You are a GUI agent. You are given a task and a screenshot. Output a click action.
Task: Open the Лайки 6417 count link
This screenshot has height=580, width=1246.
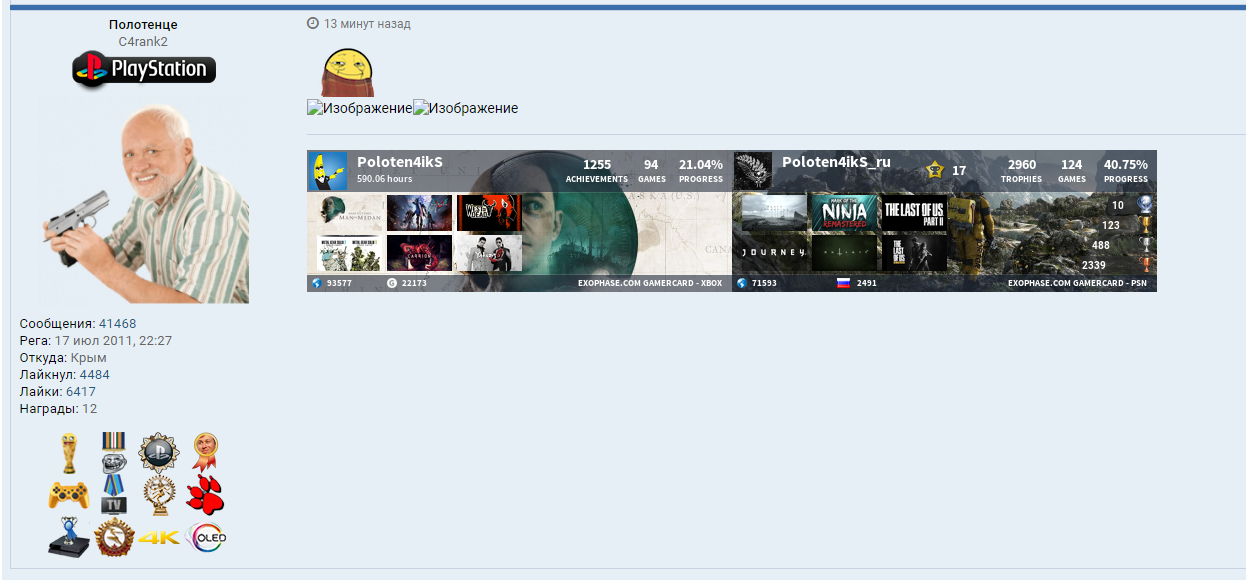[x=80, y=392]
